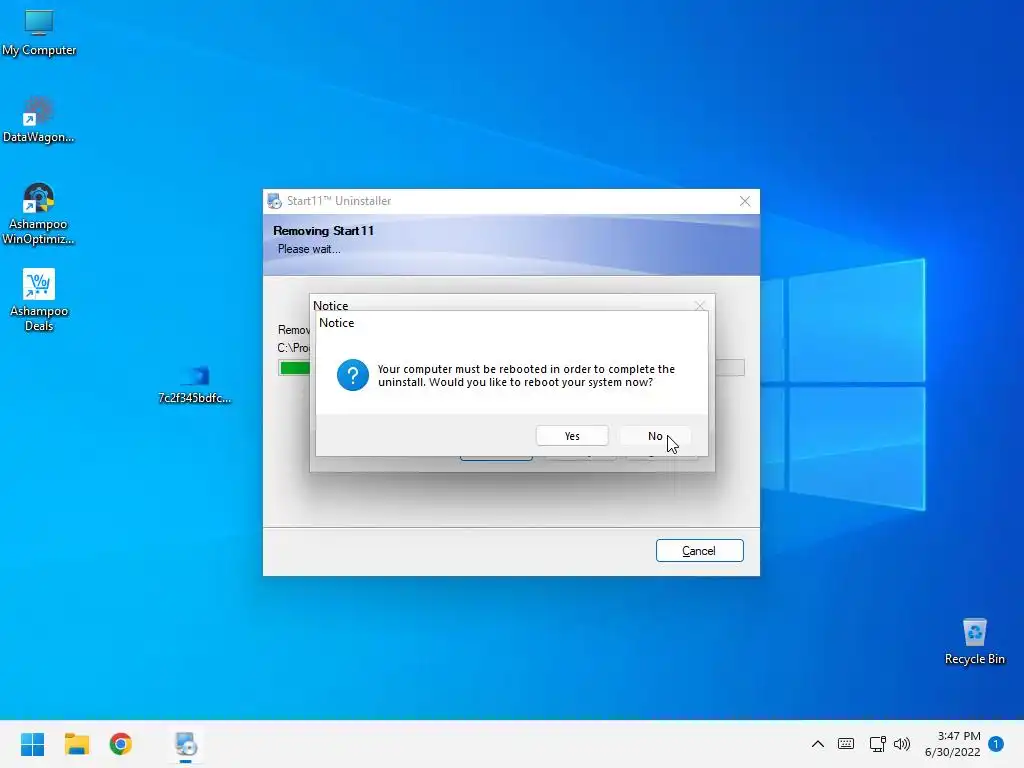Screen dimensions: 1024x768
Task: Close the Start11 Uninstaller window
Action: click(x=744, y=201)
